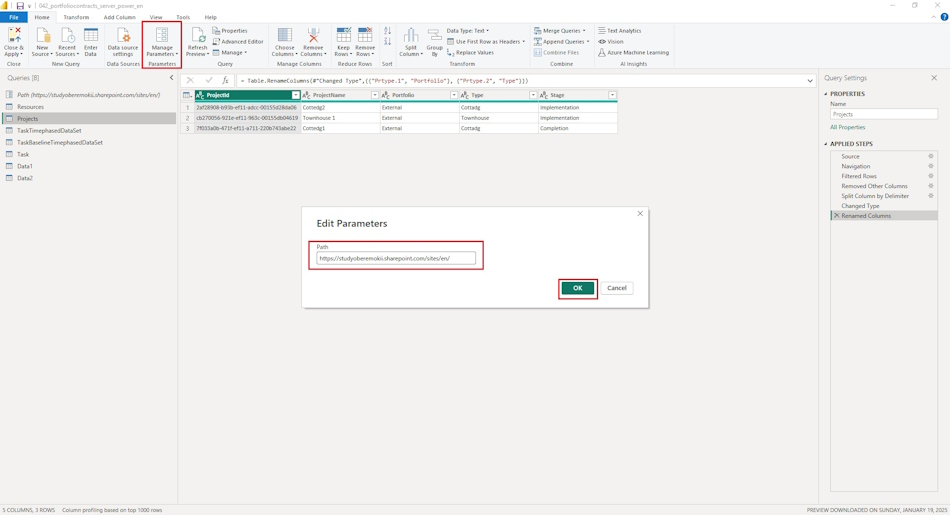Click Replace Values
Viewport: 950px width, 515px height.
tap(470, 53)
